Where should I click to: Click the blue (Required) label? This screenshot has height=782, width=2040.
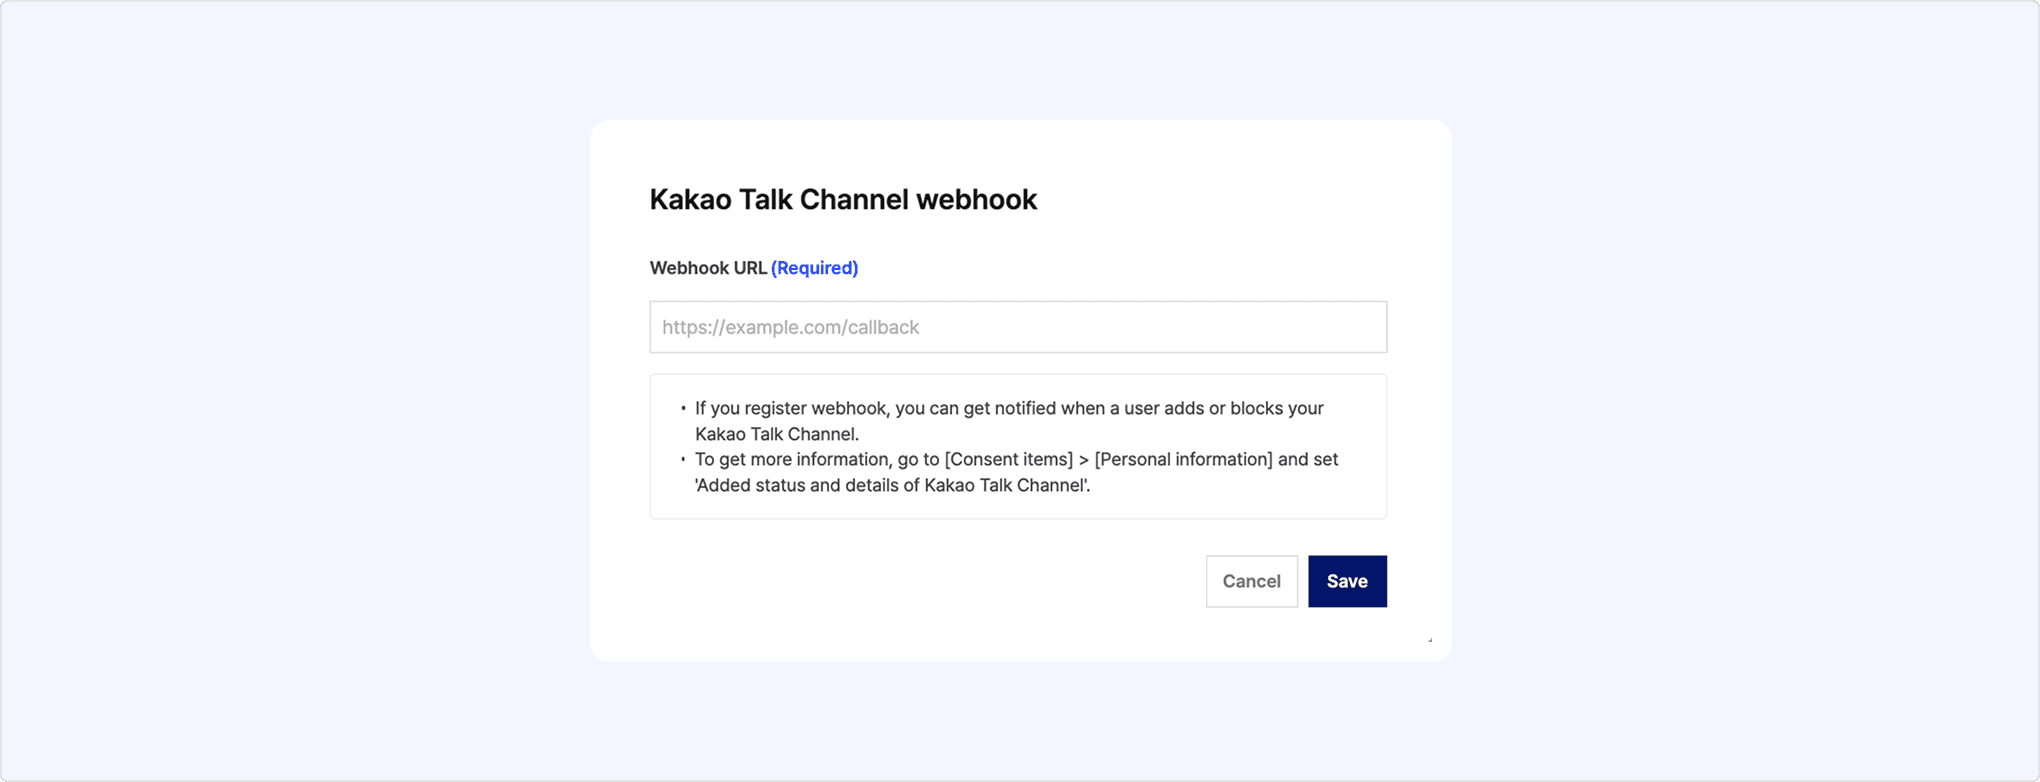(814, 268)
